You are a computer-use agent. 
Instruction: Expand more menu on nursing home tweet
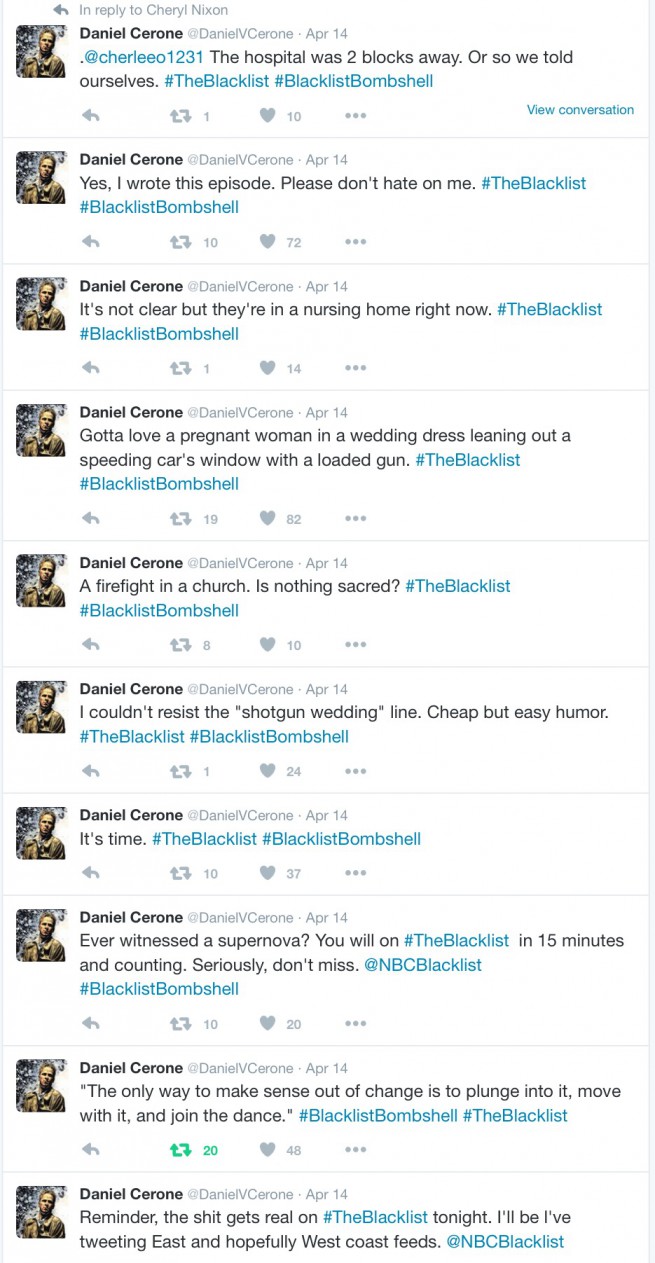[x=355, y=368]
